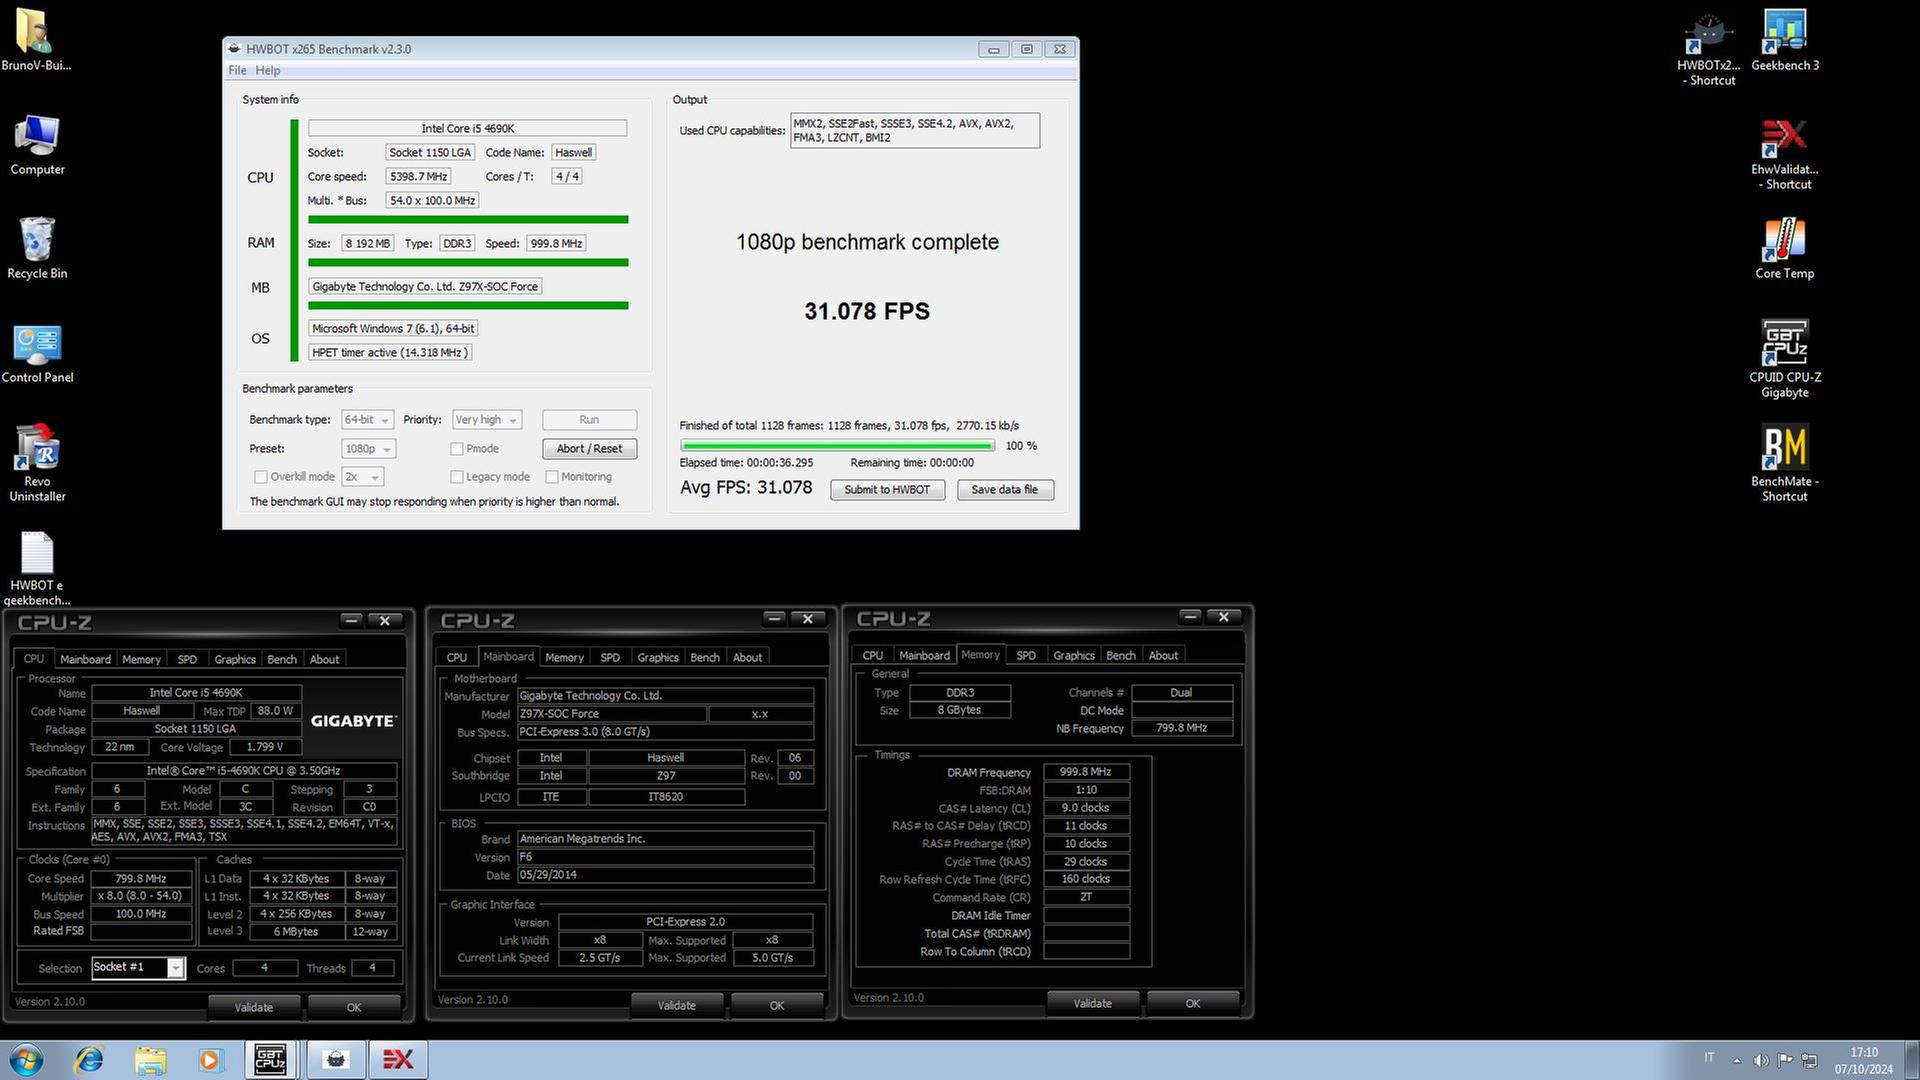Open the HWBOT e geekbench text file icon
This screenshot has height=1080, width=1920.
(37, 568)
